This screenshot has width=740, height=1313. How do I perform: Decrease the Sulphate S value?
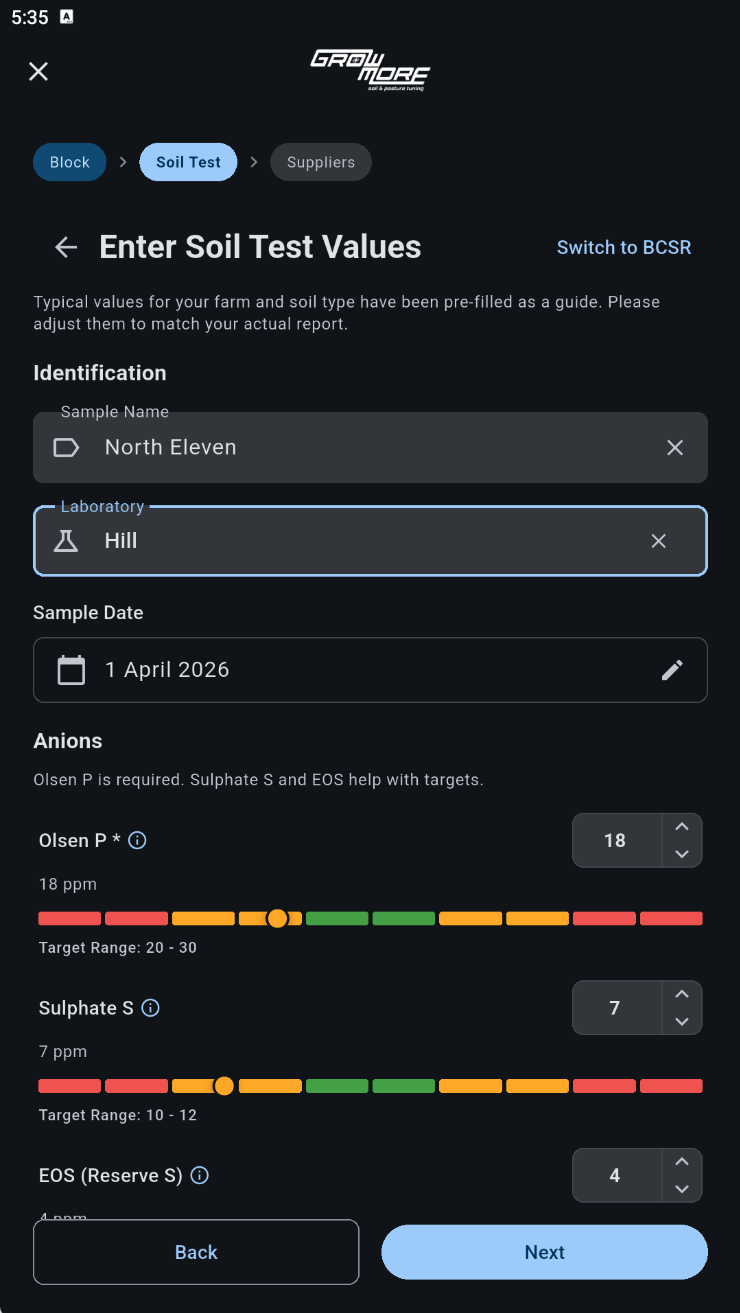point(682,1021)
